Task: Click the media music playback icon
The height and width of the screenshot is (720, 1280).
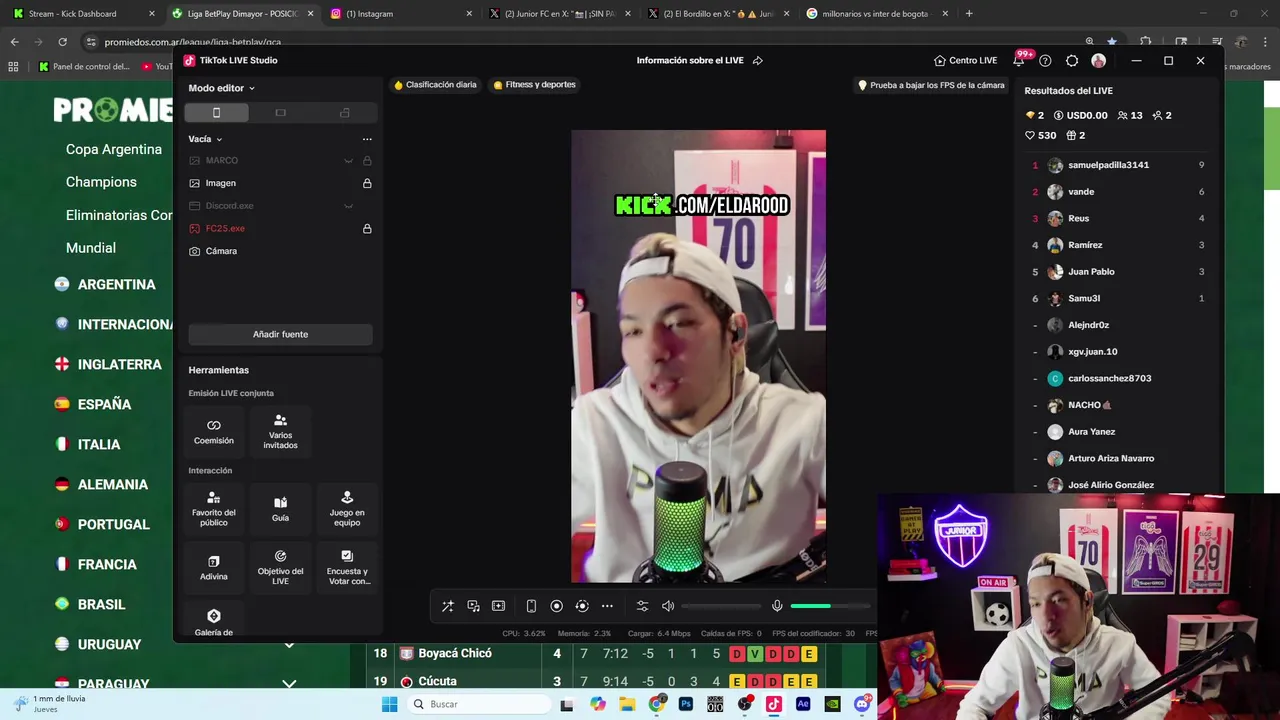Action: tap(473, 606)
